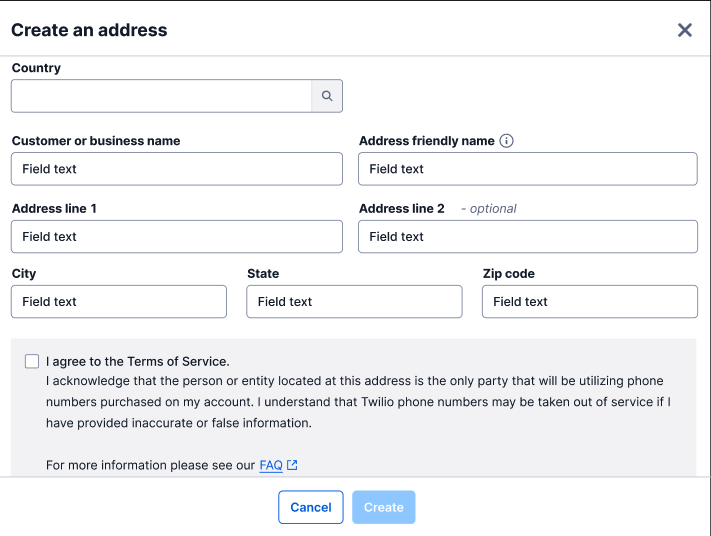Click into the Address friendly name field

pos(527,169)
